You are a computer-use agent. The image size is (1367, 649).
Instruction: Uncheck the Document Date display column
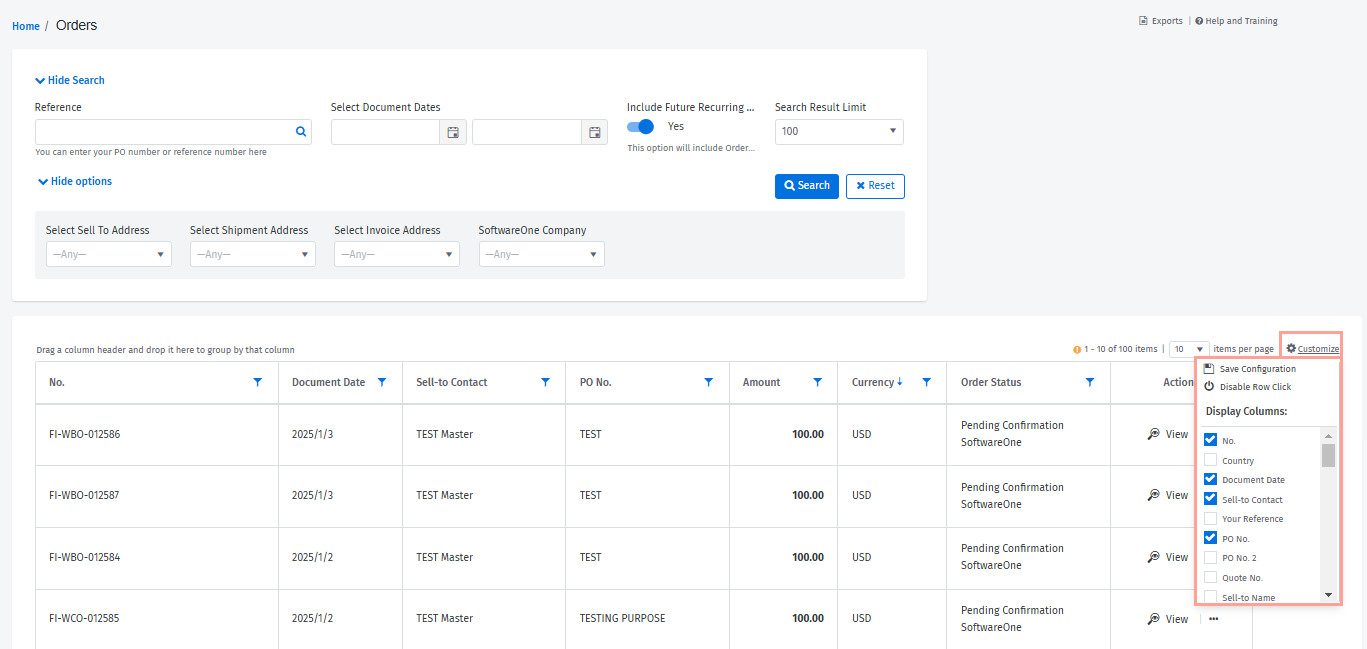[x=1211, y=479]
